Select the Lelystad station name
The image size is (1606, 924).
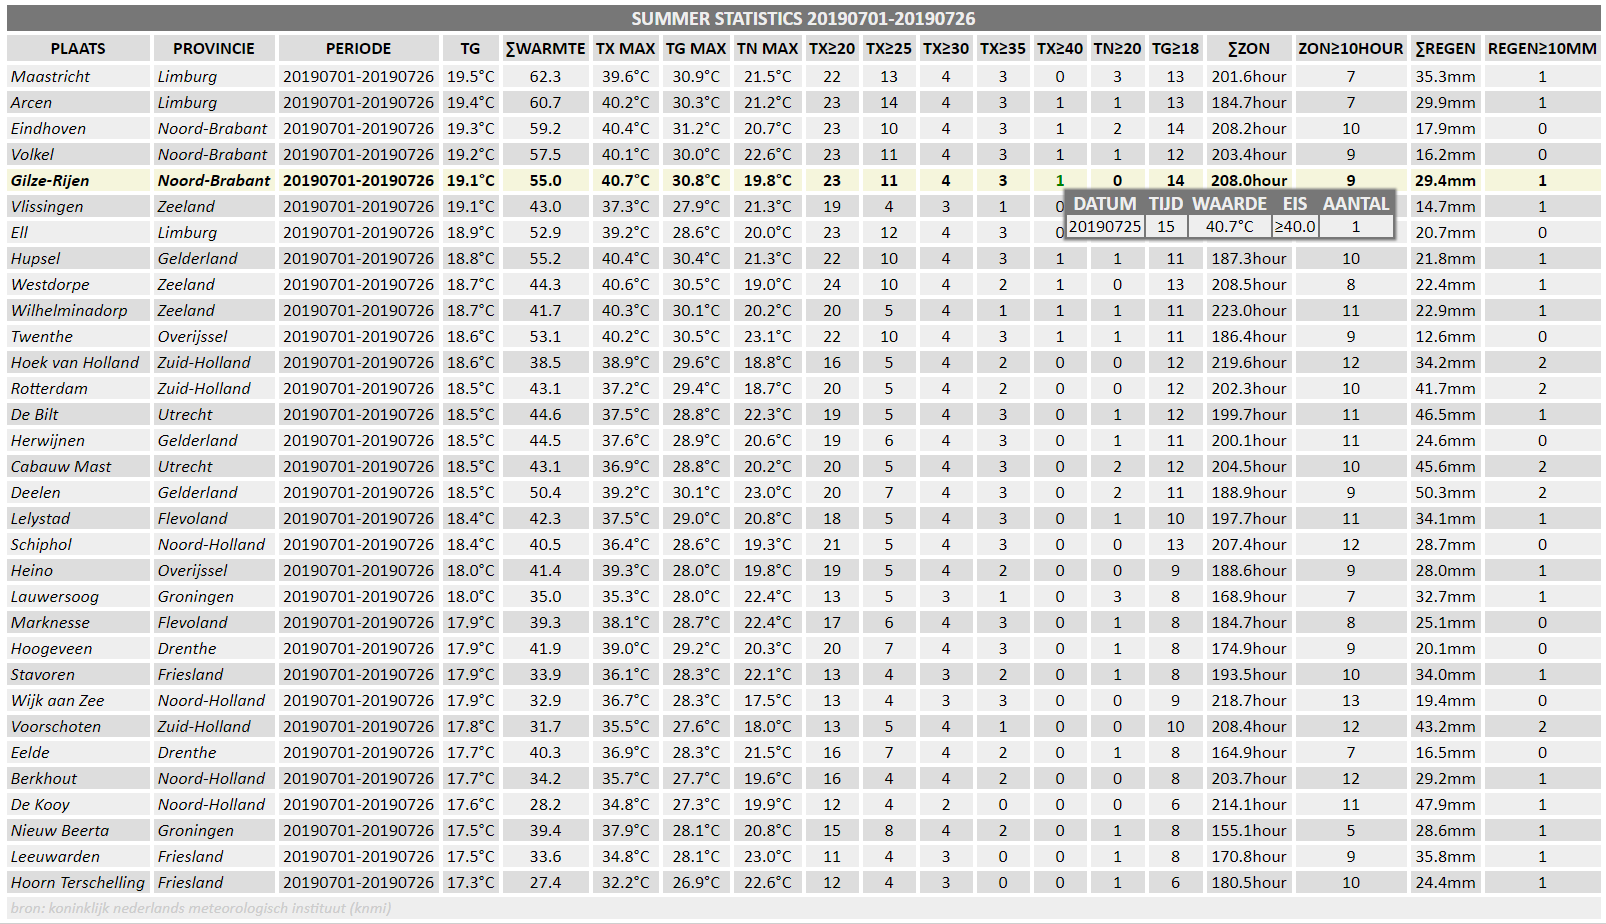tap(40, 518)
